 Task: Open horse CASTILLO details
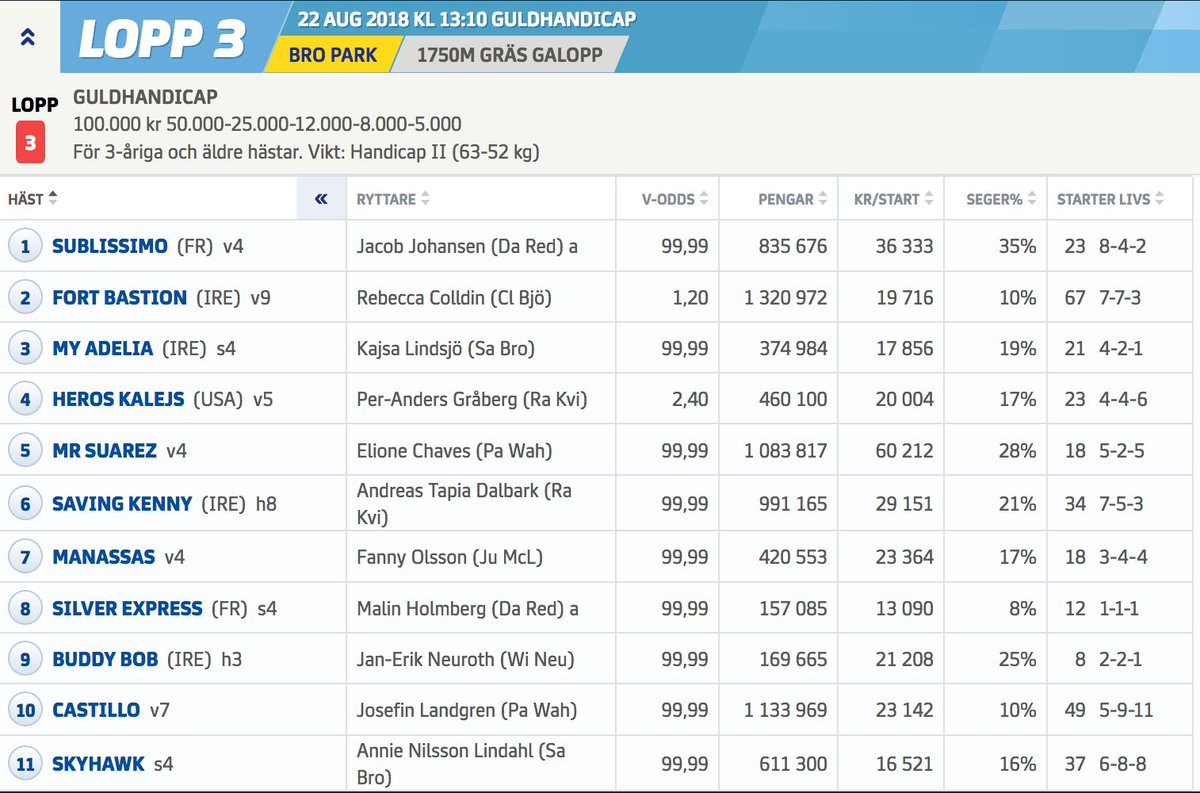click(x=96, y=711)
